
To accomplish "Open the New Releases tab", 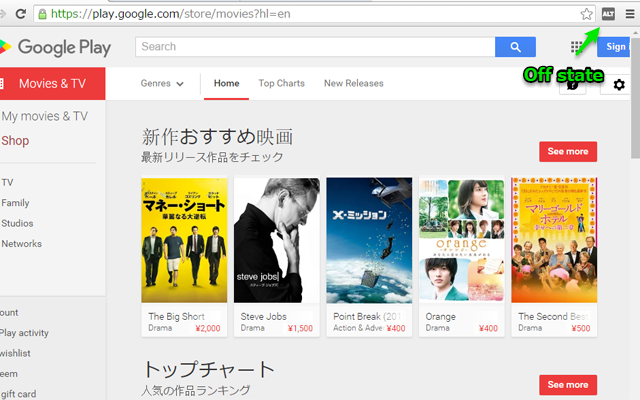I will (354, 83).
